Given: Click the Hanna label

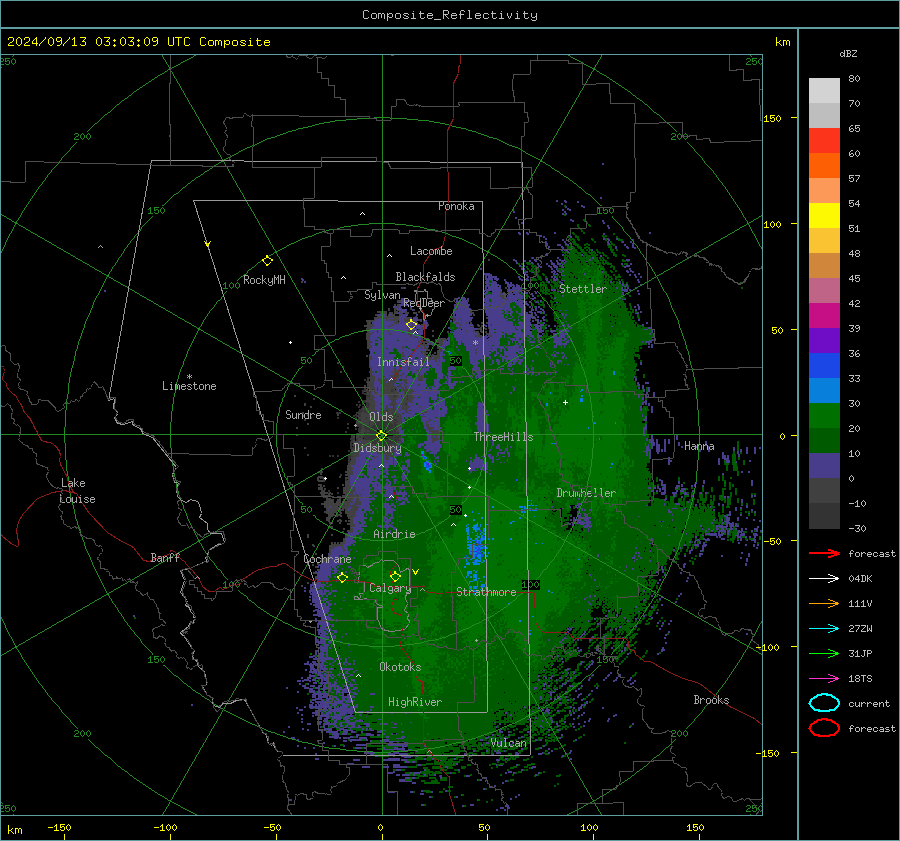Looking at the screenshot, I should (x=699, y=446).
